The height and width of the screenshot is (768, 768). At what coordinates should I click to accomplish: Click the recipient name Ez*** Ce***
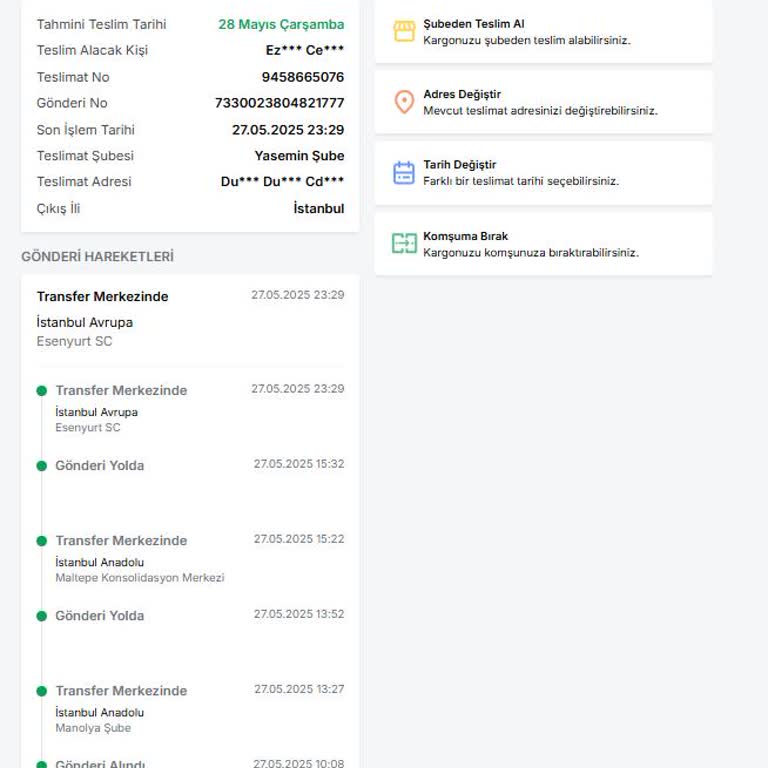(x=305, y=50)
